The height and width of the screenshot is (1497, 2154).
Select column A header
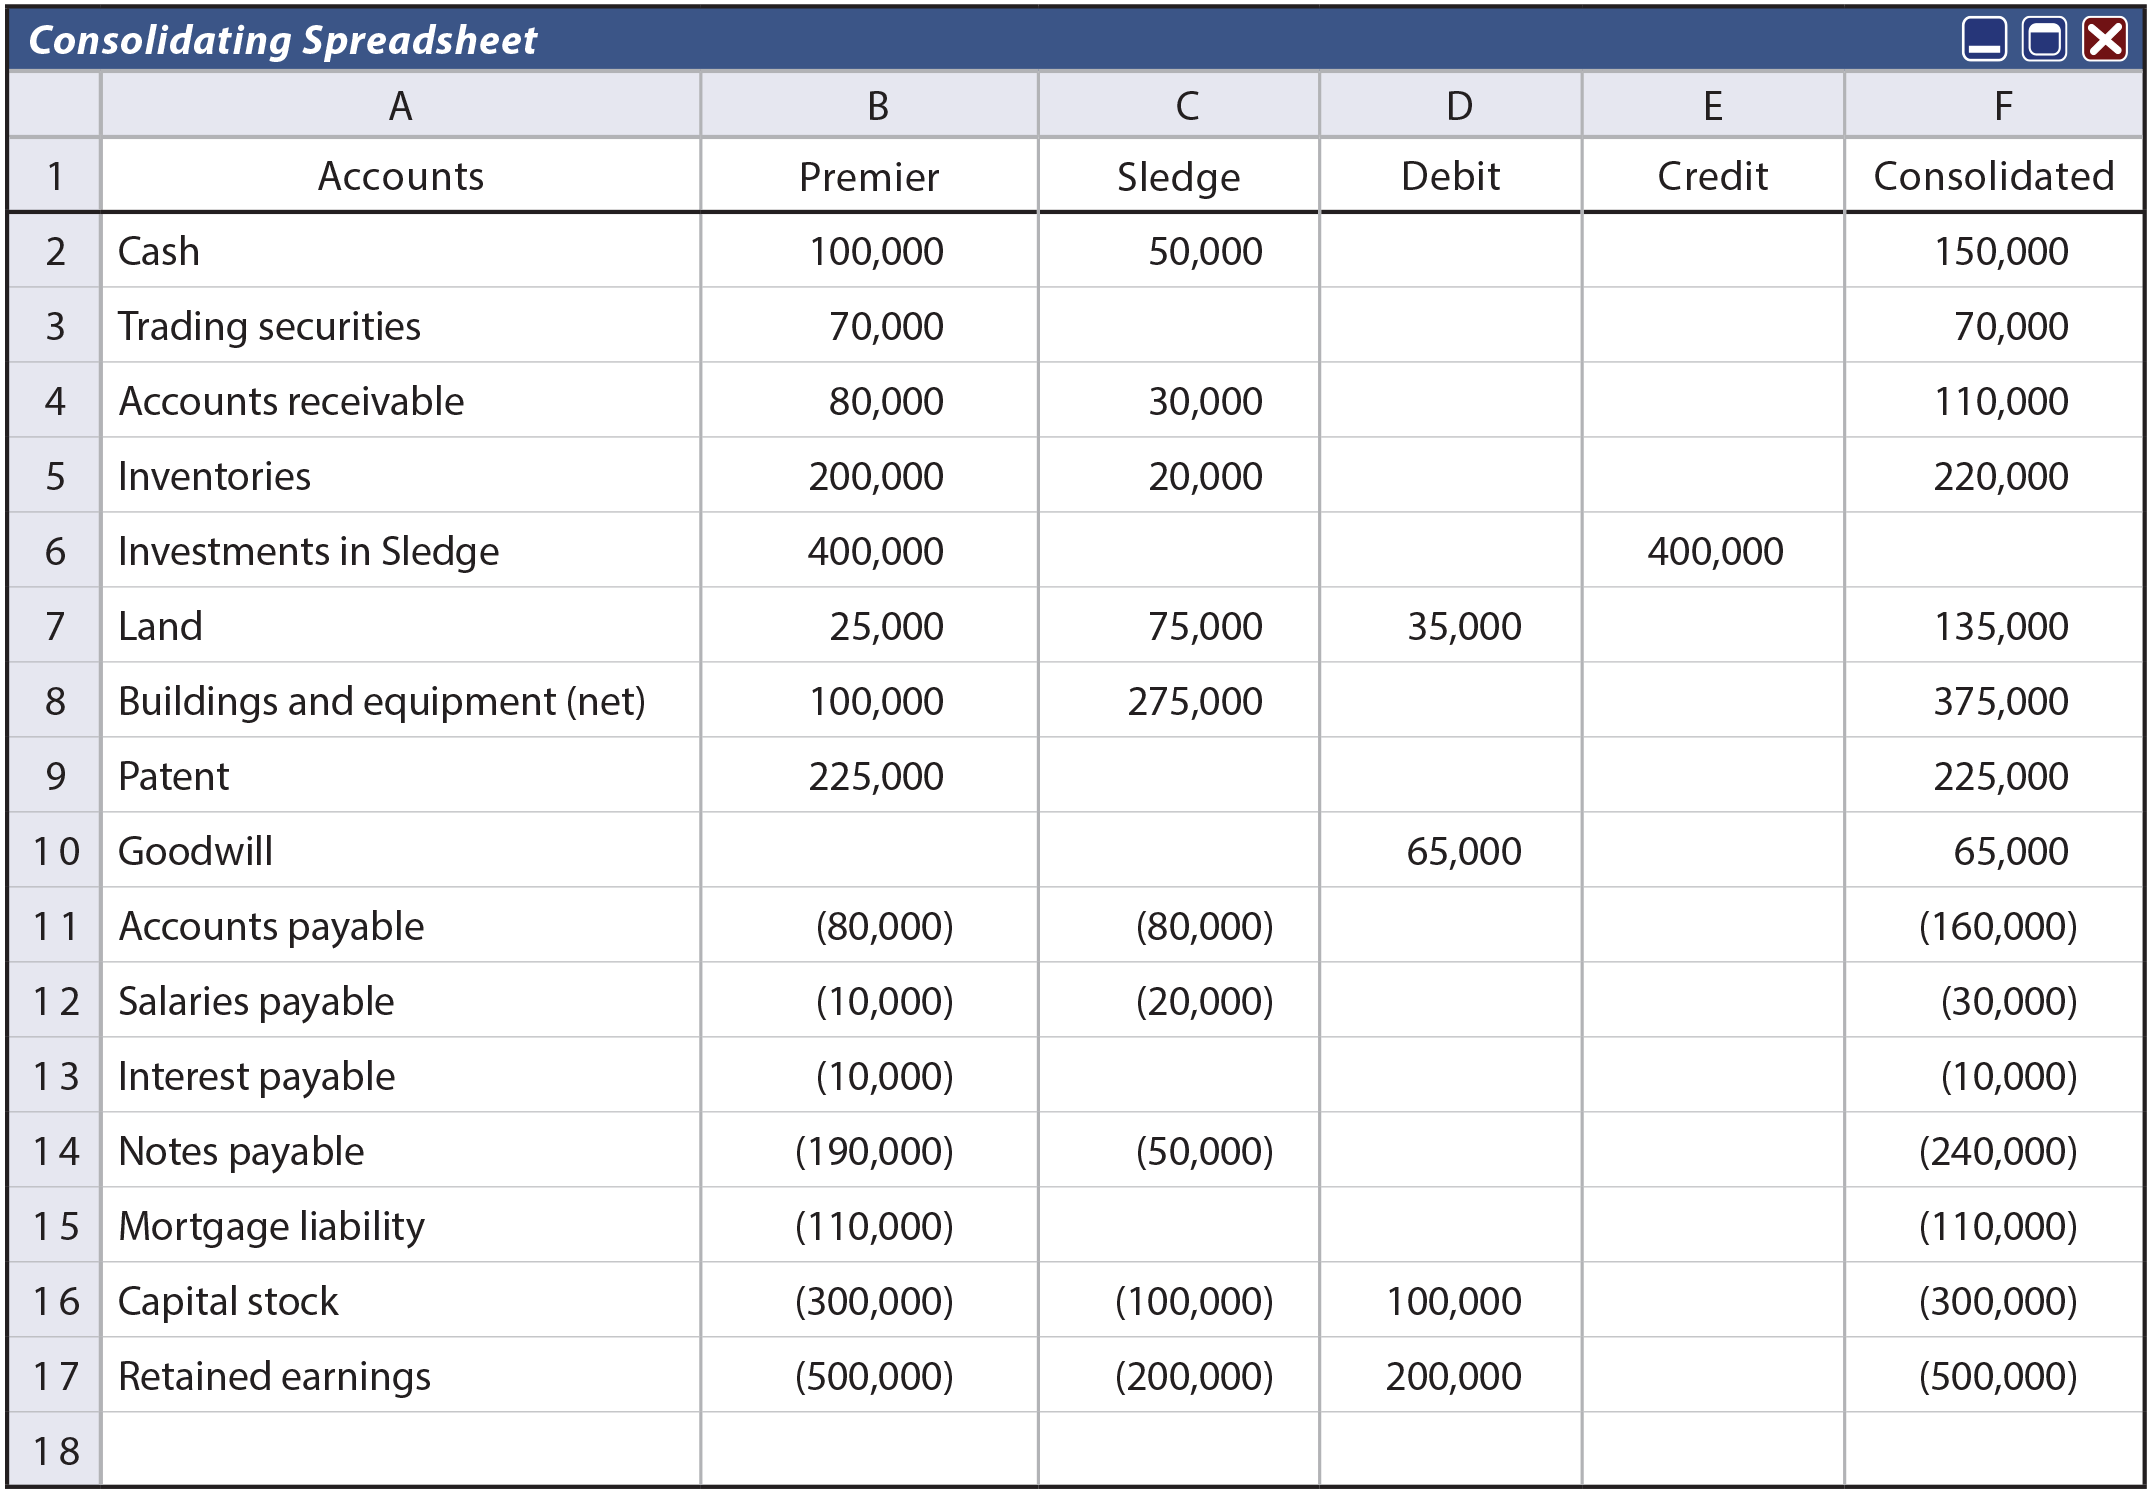point(400,105)
